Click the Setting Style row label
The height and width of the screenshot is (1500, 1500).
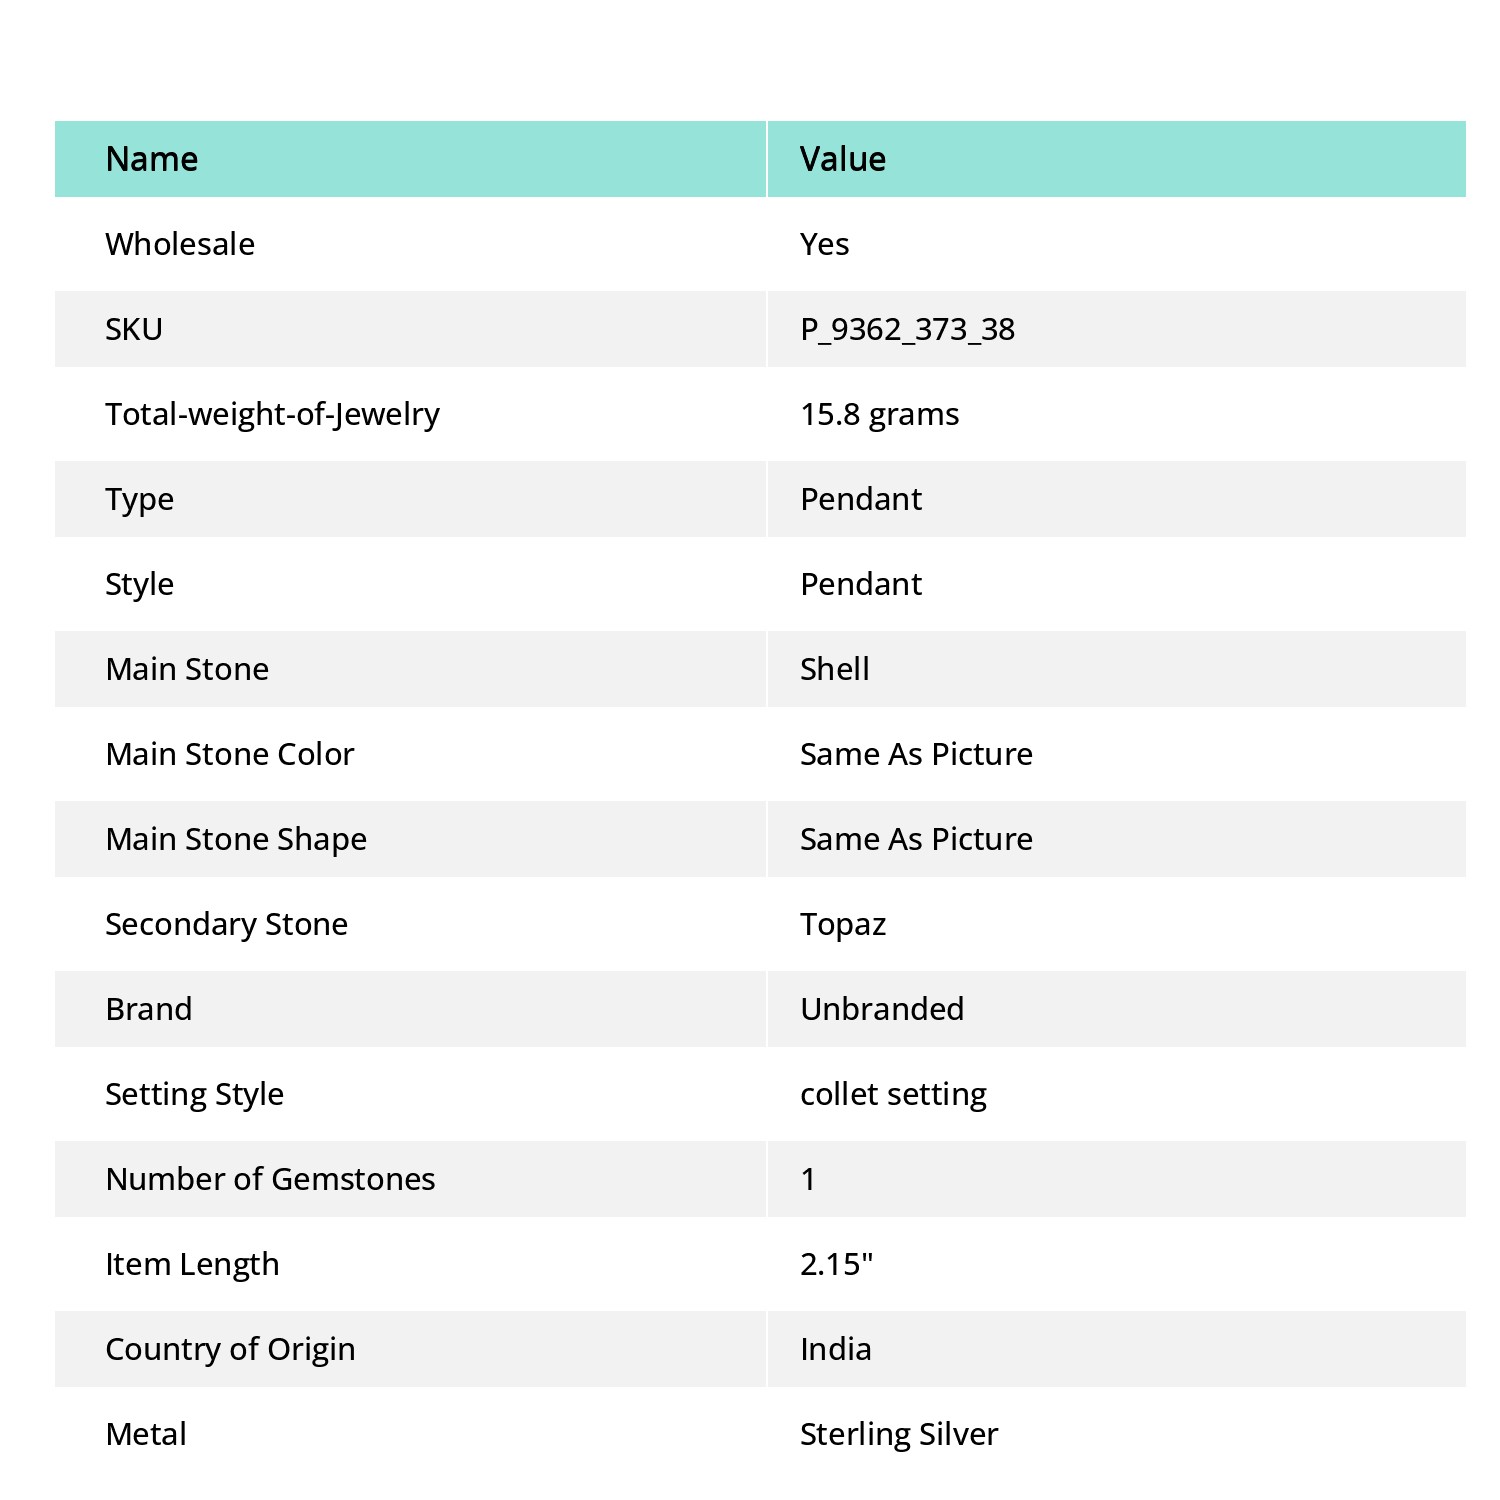pyautogui.click(x=194, y=1094)
